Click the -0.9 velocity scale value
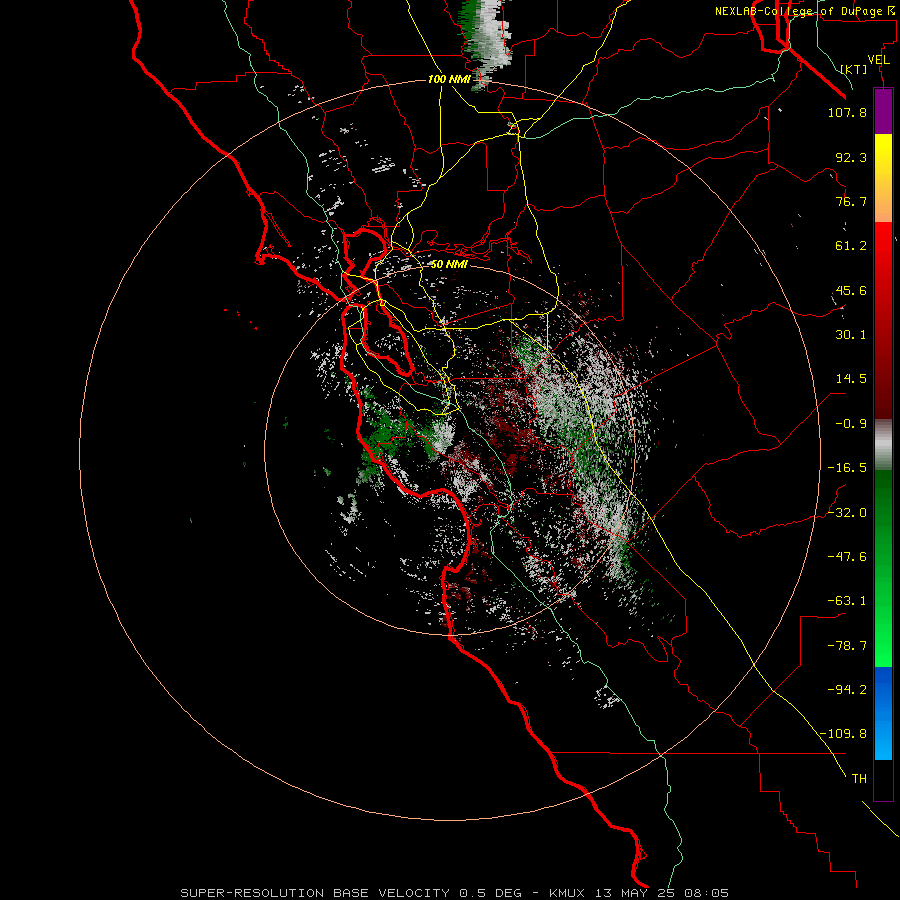 [851, 424]
